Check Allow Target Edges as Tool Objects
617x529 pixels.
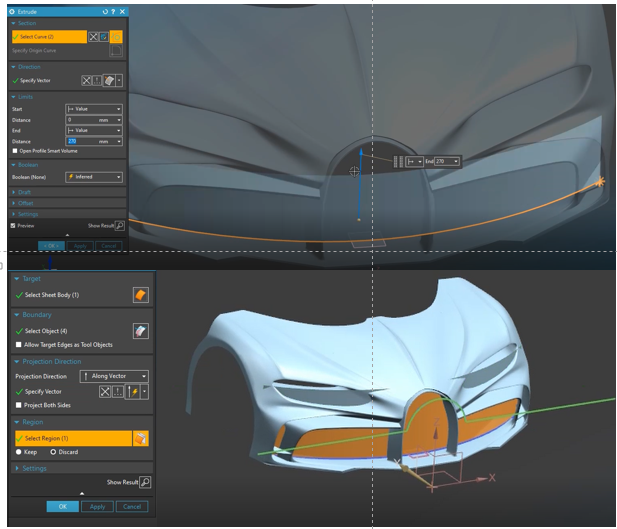tap(18, 345)
